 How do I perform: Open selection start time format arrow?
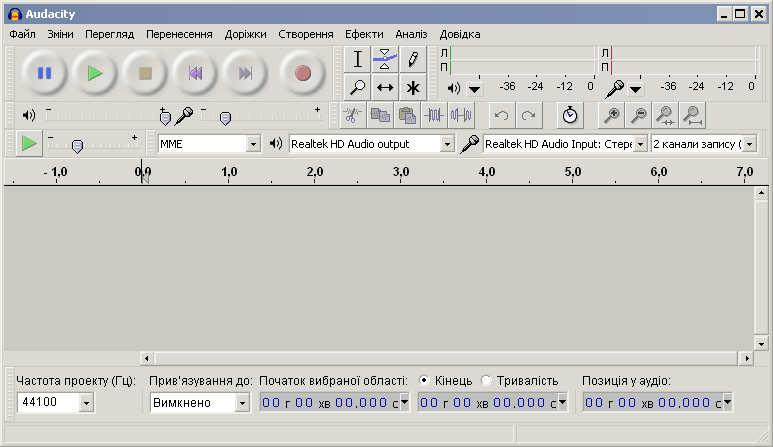point(404,402)
